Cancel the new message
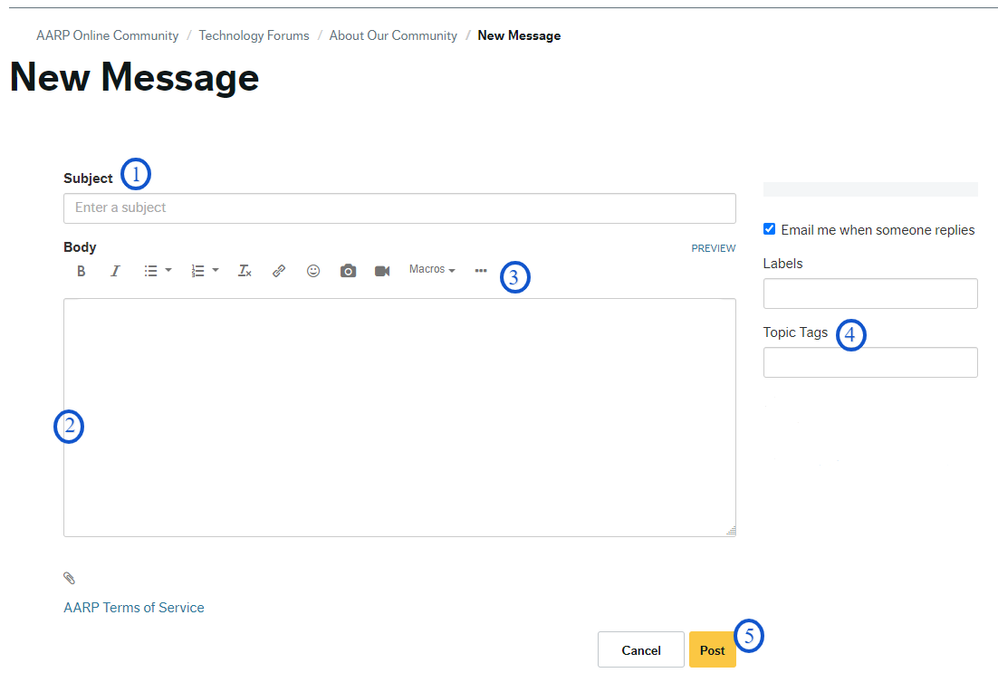The width and height of the screenshot is (998, 693). click(x=641, y=650)
